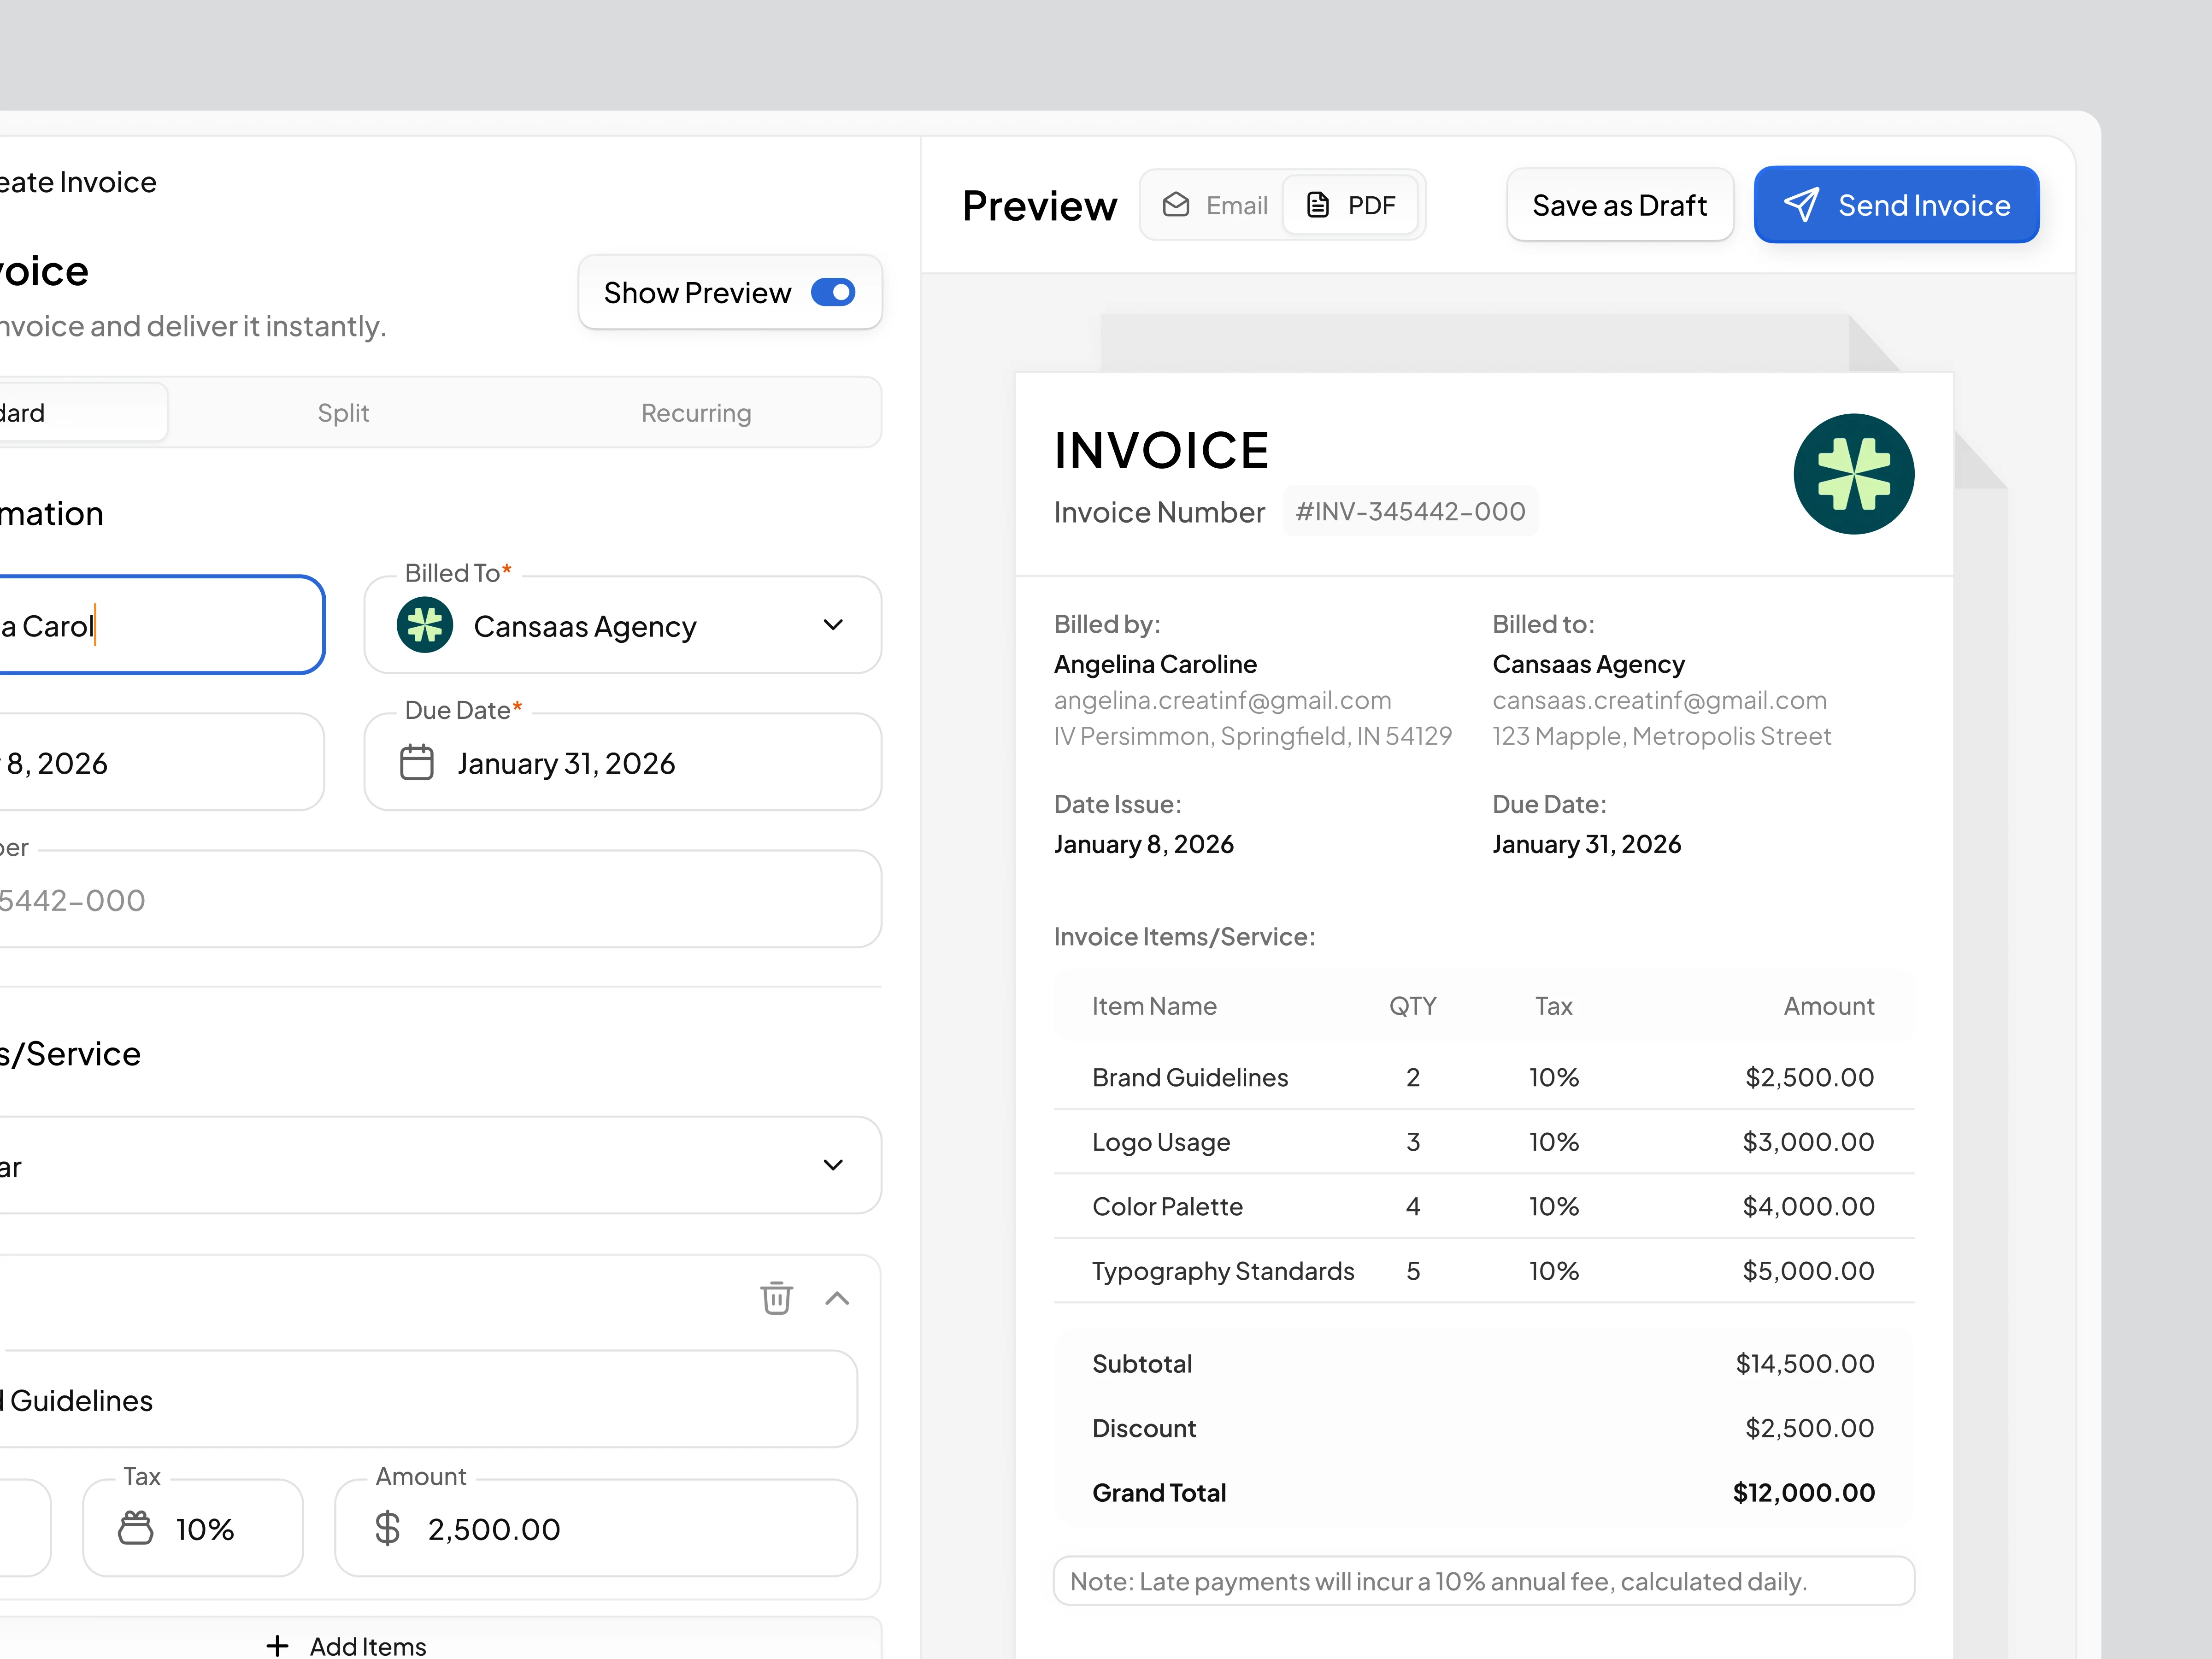The width and height of the screenshot is (2212, 1659).
Task: Switch to the Split invoice tab
Action: [343, 413]
